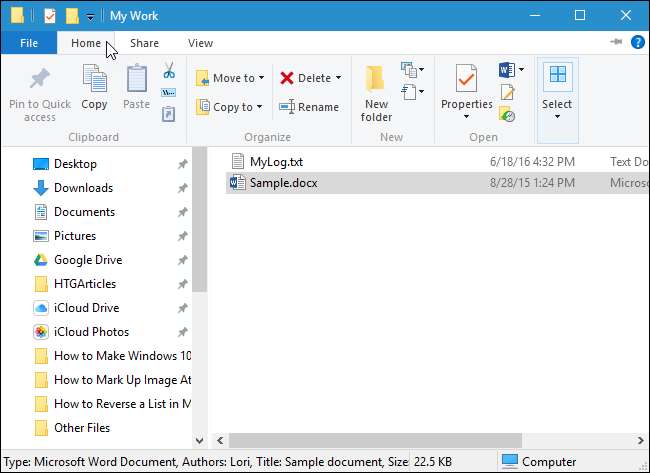The height and width of the screenshot is (473, 650).
Task: Click Properties icon in quick access toolbar
Action: [50, 16]
